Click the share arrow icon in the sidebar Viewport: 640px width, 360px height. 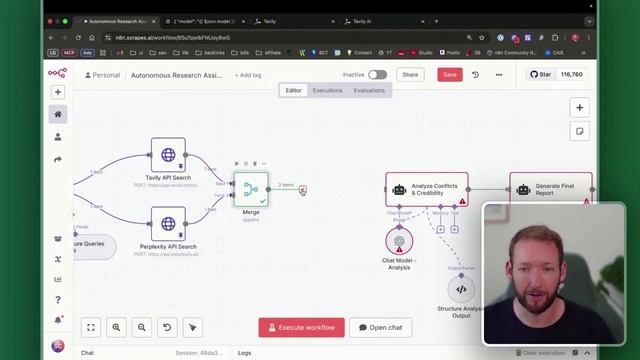pos(58,159)
